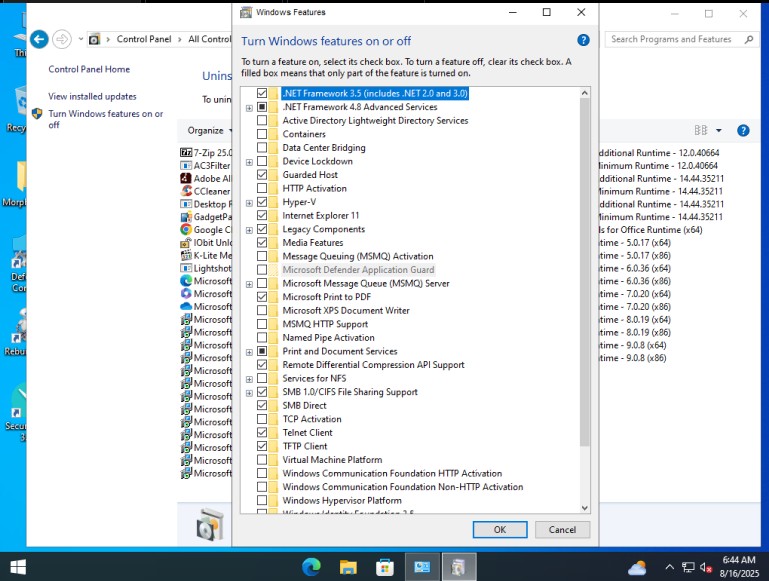The image size is (769, 581).
Task: Click the IObit Unlocker icon in programs list
Action: pyautogui.click(x=186, y=242)
